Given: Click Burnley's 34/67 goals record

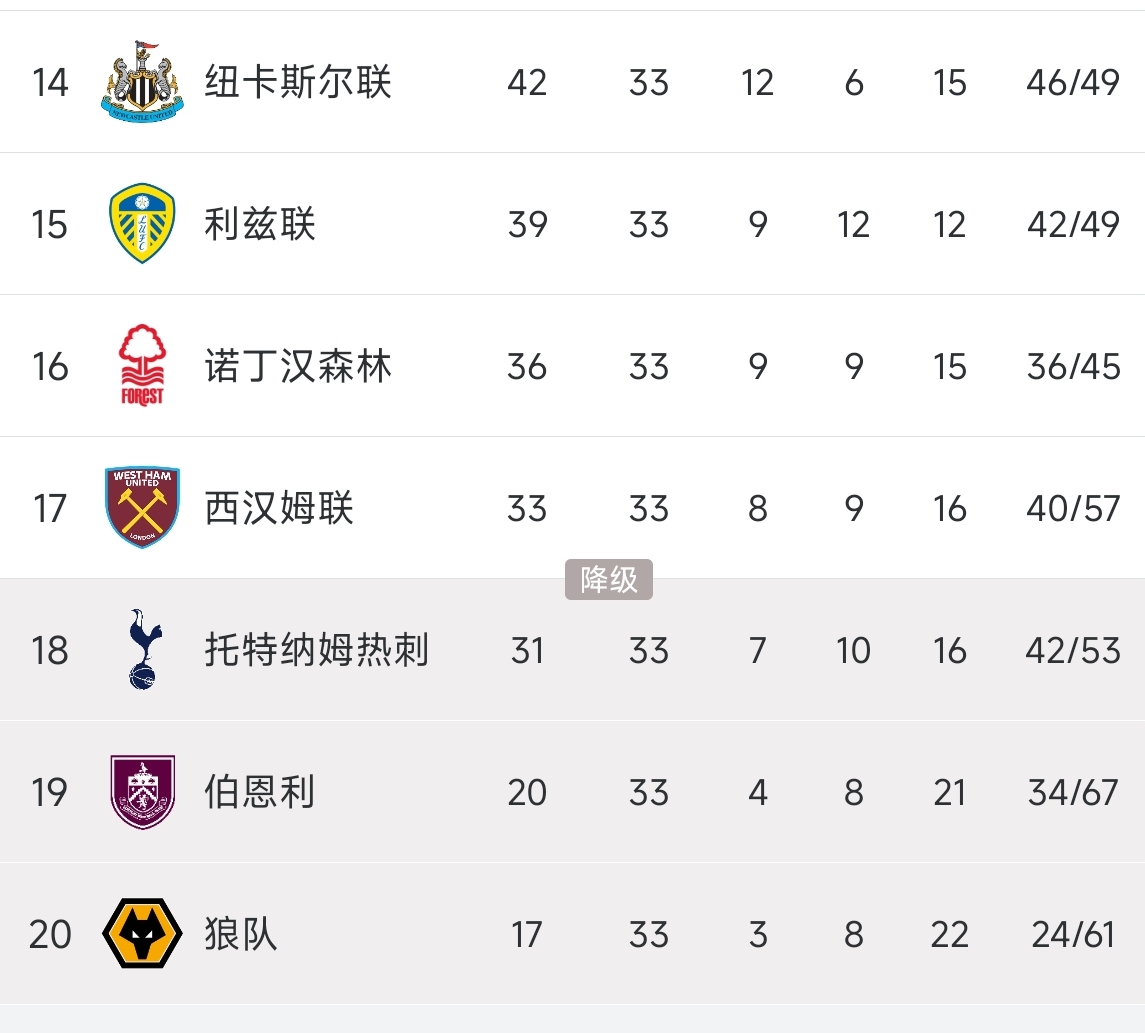Looking at the screenshot, I should (x=1073, y=792).
